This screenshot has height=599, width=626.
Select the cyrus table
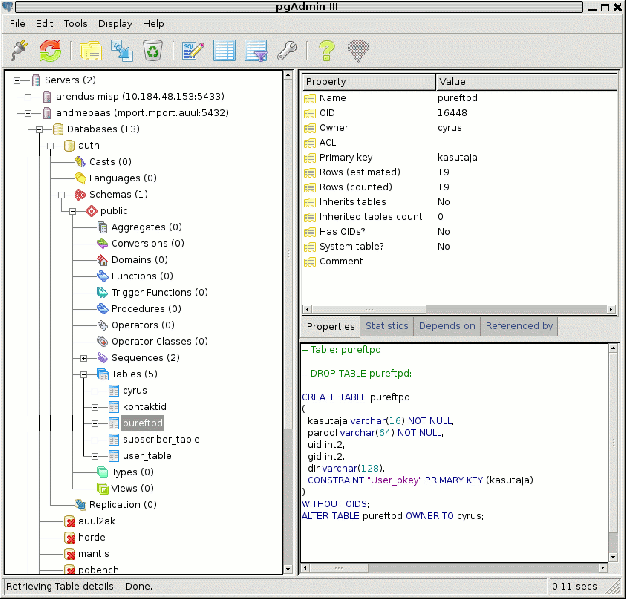pos(135,391)
